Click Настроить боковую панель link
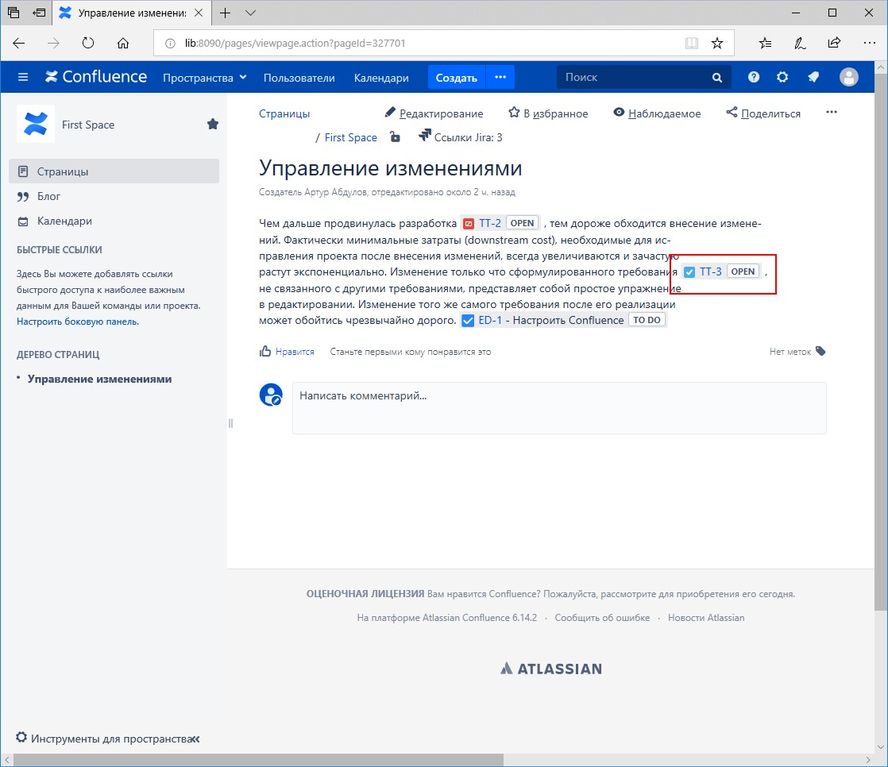This screenshot has height=767, width=888. [78, 321]
